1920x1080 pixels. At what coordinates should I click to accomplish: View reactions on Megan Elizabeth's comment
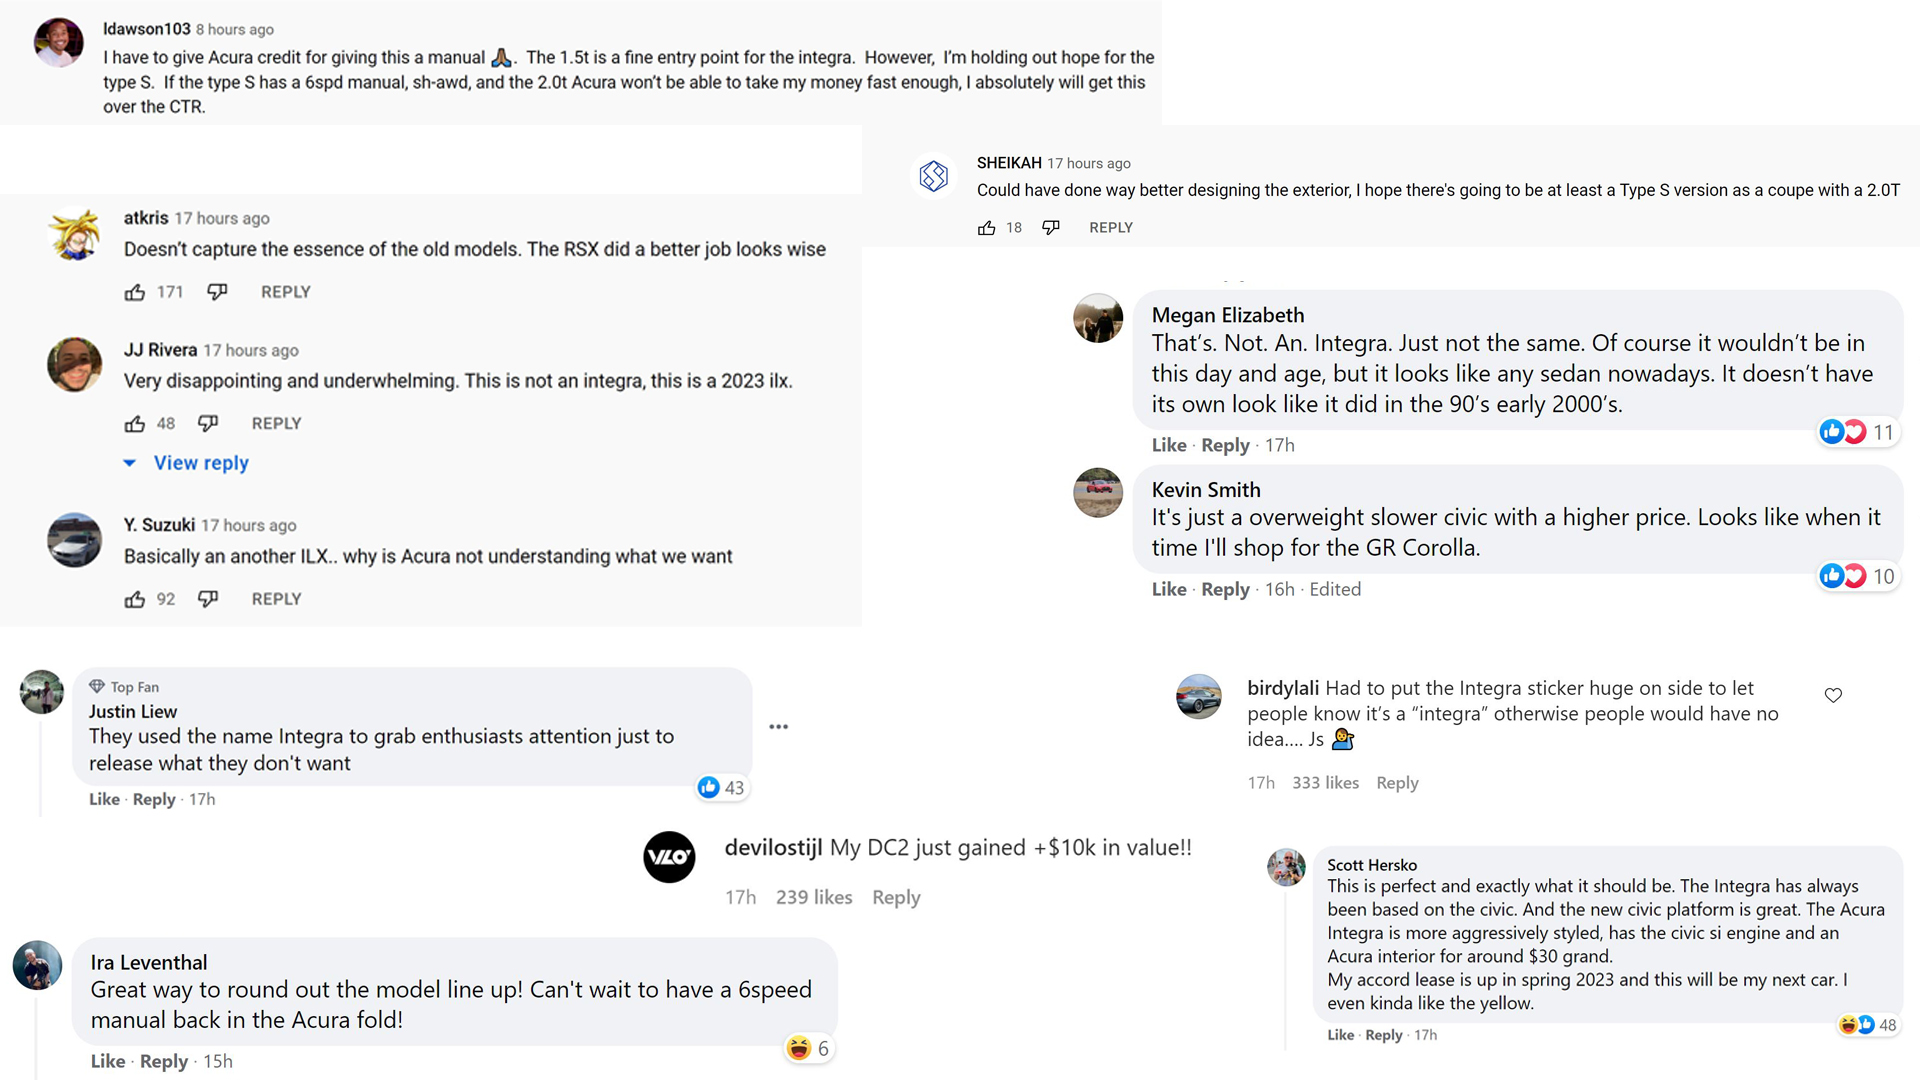(x=1857, y=432)
